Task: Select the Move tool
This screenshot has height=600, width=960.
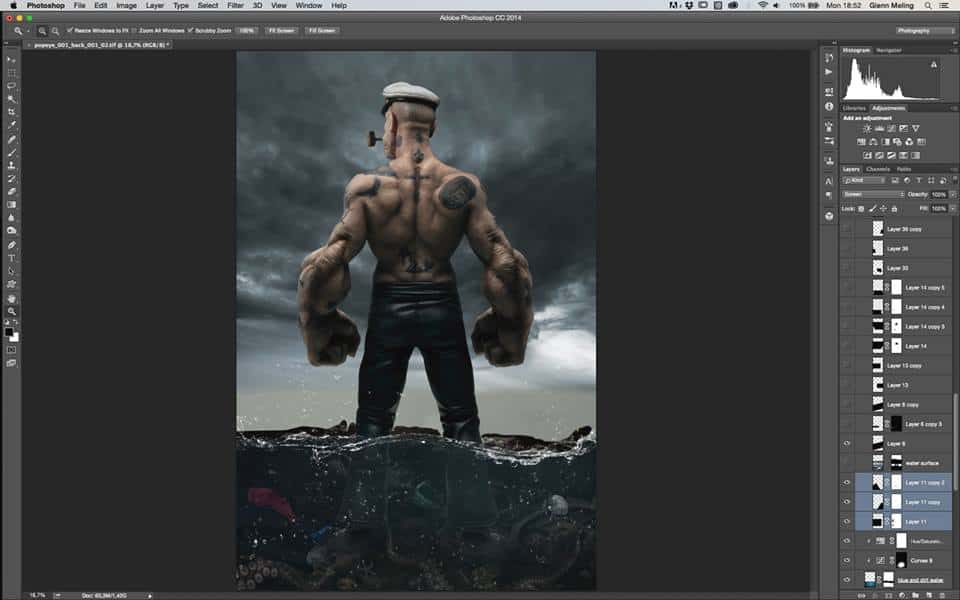Action: (x=12, y=60)
